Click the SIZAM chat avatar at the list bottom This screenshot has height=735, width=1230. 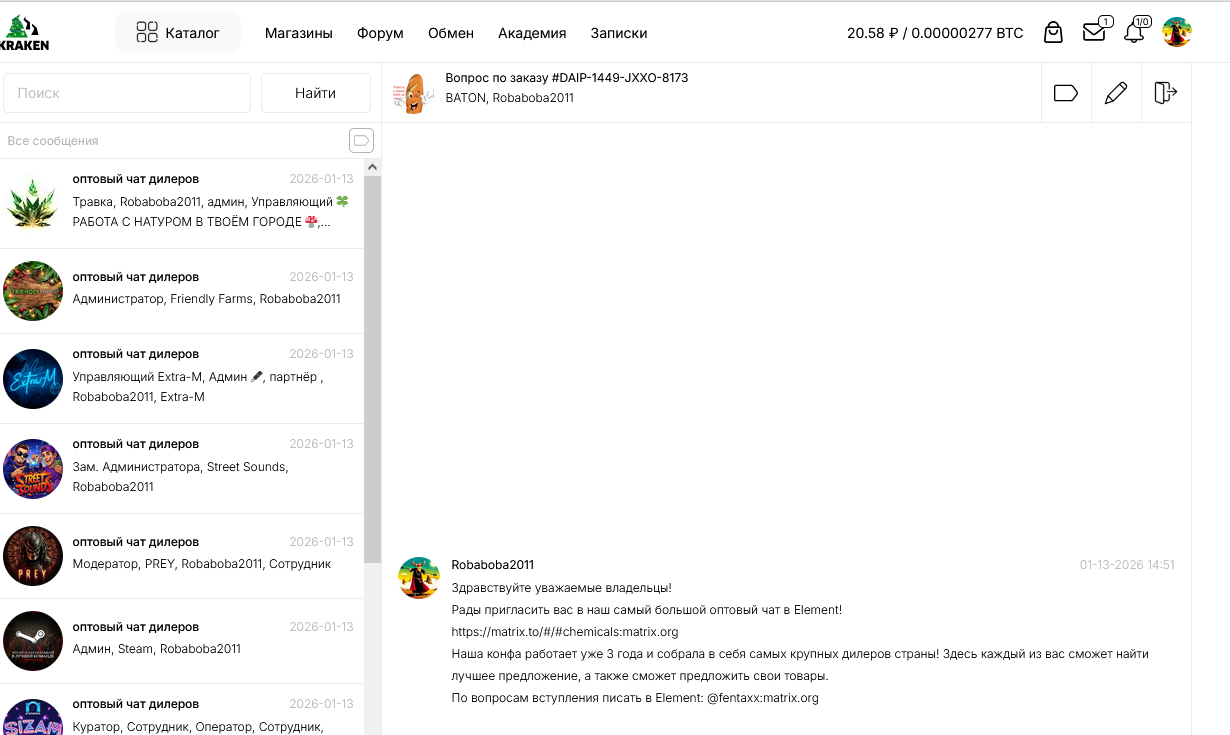click(33, 717)
